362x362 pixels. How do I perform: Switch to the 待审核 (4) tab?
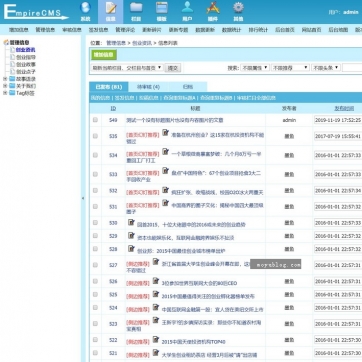(148, 87)
